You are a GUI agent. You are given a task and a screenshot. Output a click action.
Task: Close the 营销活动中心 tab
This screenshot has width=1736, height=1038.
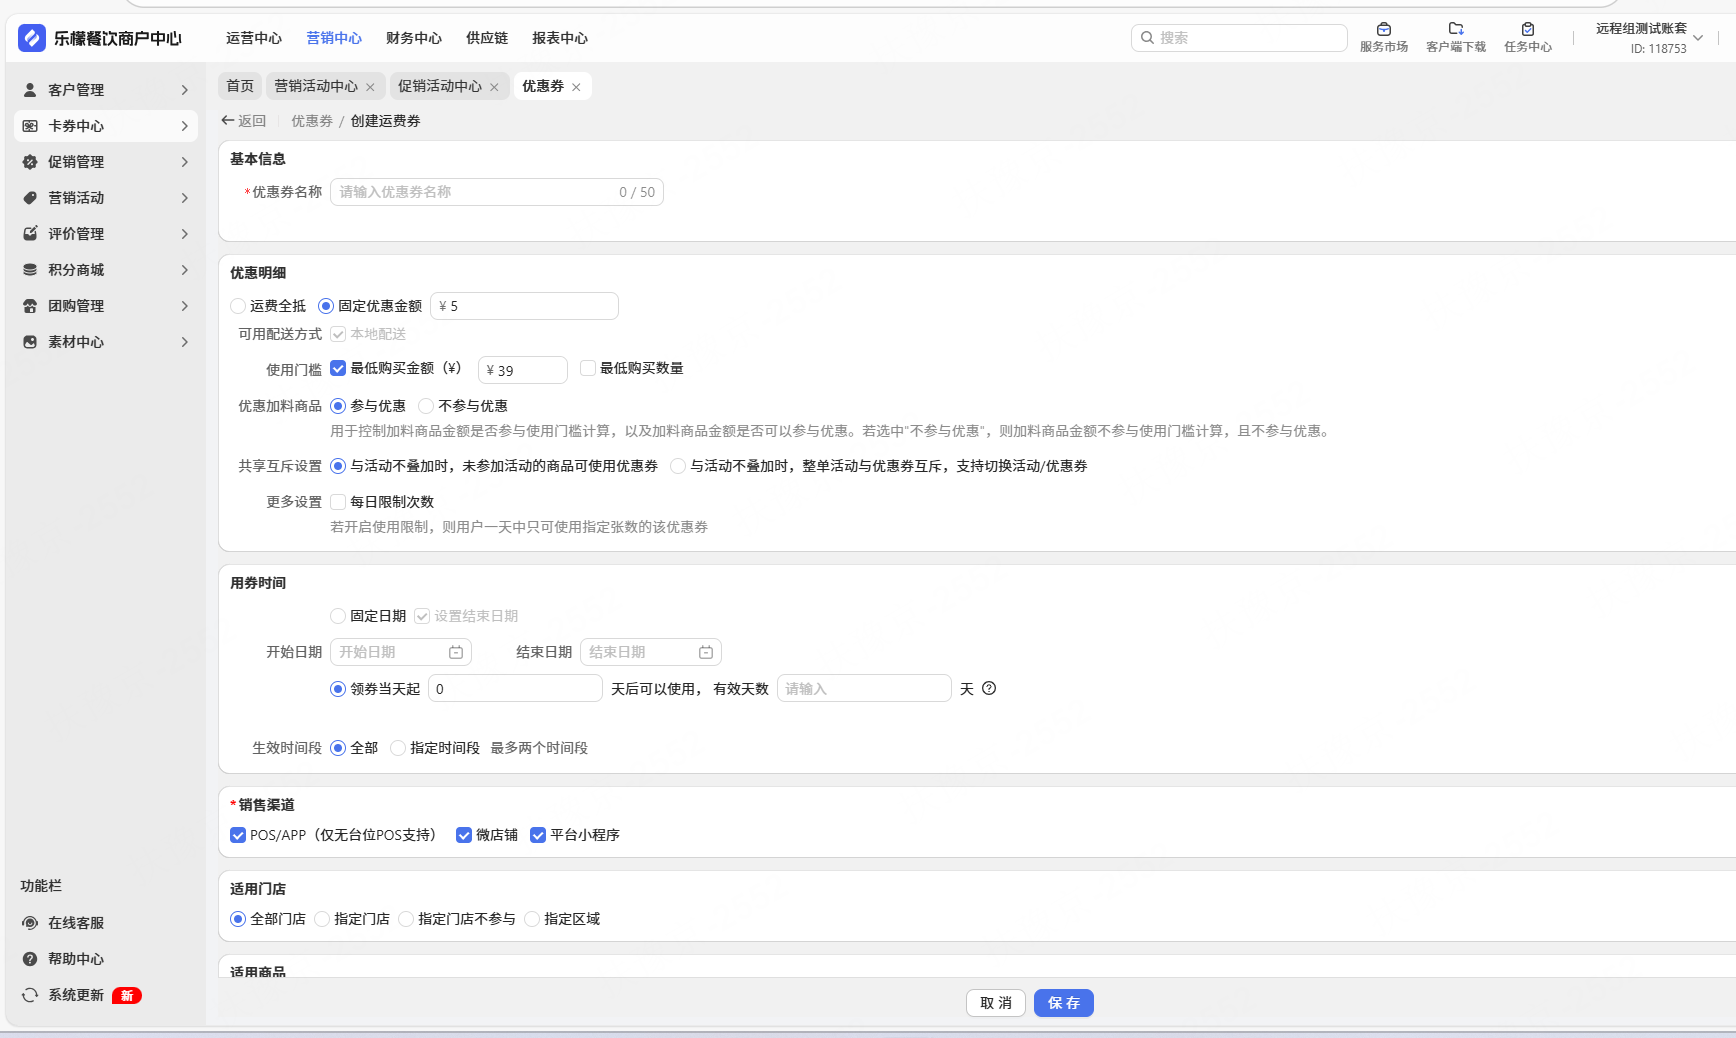pyautogui.click(x=370, y=87)
